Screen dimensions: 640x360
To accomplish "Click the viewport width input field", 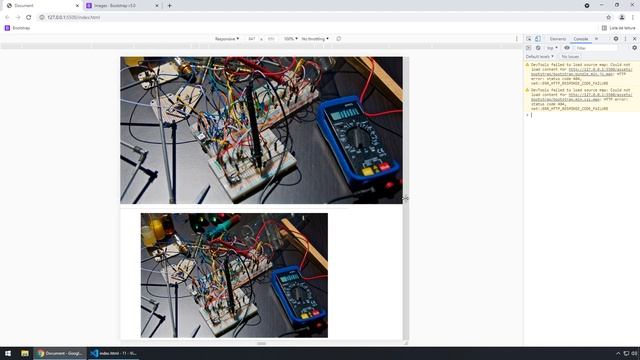I will [x=252, y=39].
